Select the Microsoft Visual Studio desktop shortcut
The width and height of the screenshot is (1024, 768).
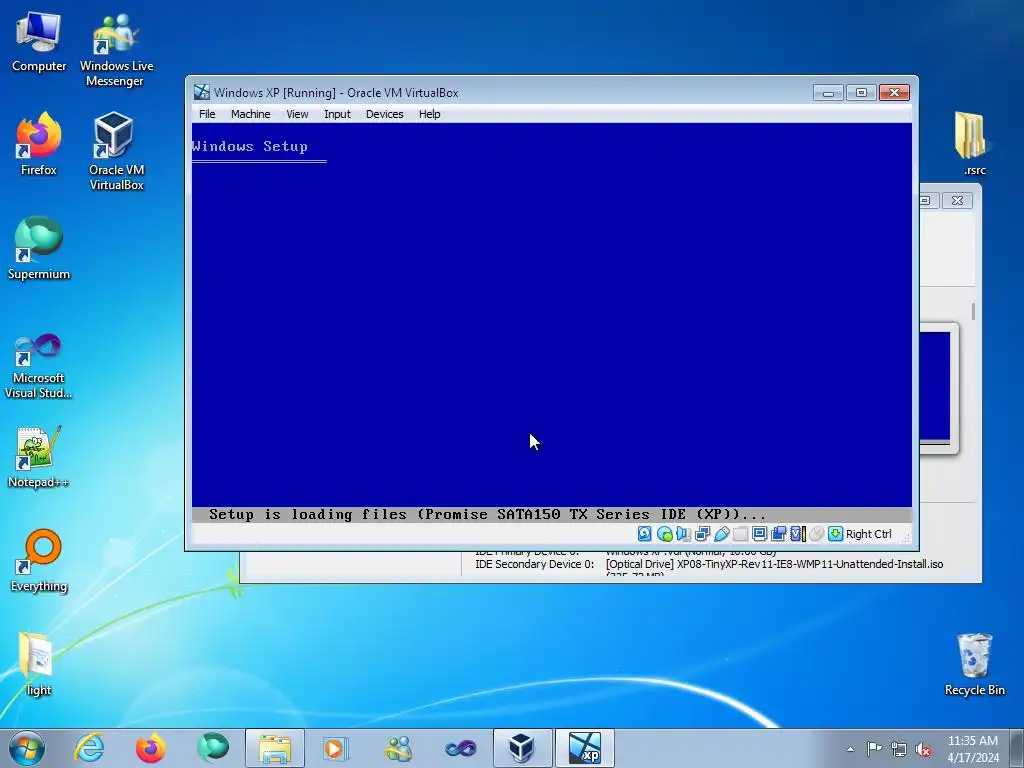click(39, 366)
